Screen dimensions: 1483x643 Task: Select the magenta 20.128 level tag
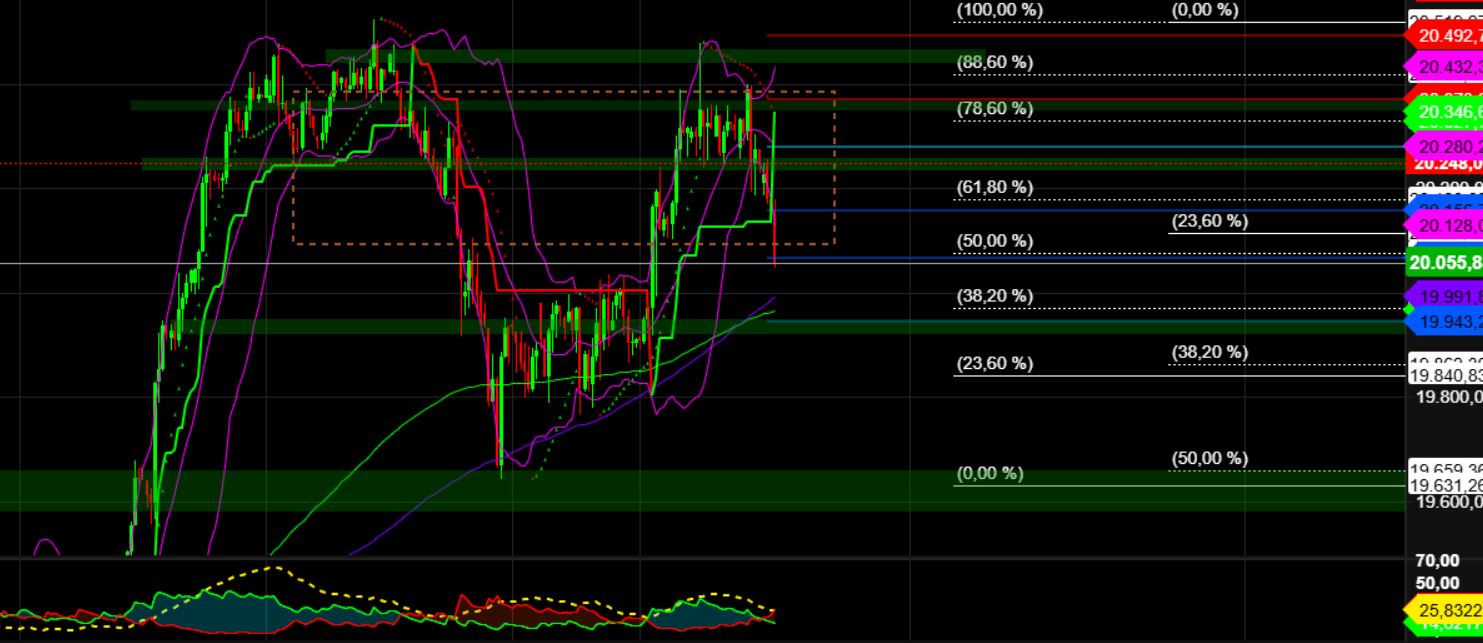1448,226
